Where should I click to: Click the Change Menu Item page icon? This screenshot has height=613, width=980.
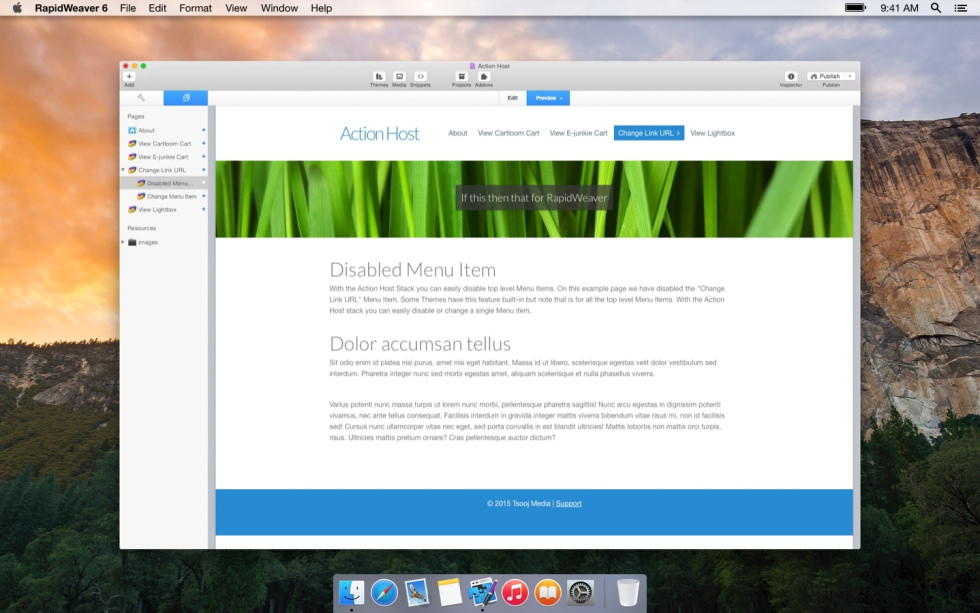pos(141,196)
